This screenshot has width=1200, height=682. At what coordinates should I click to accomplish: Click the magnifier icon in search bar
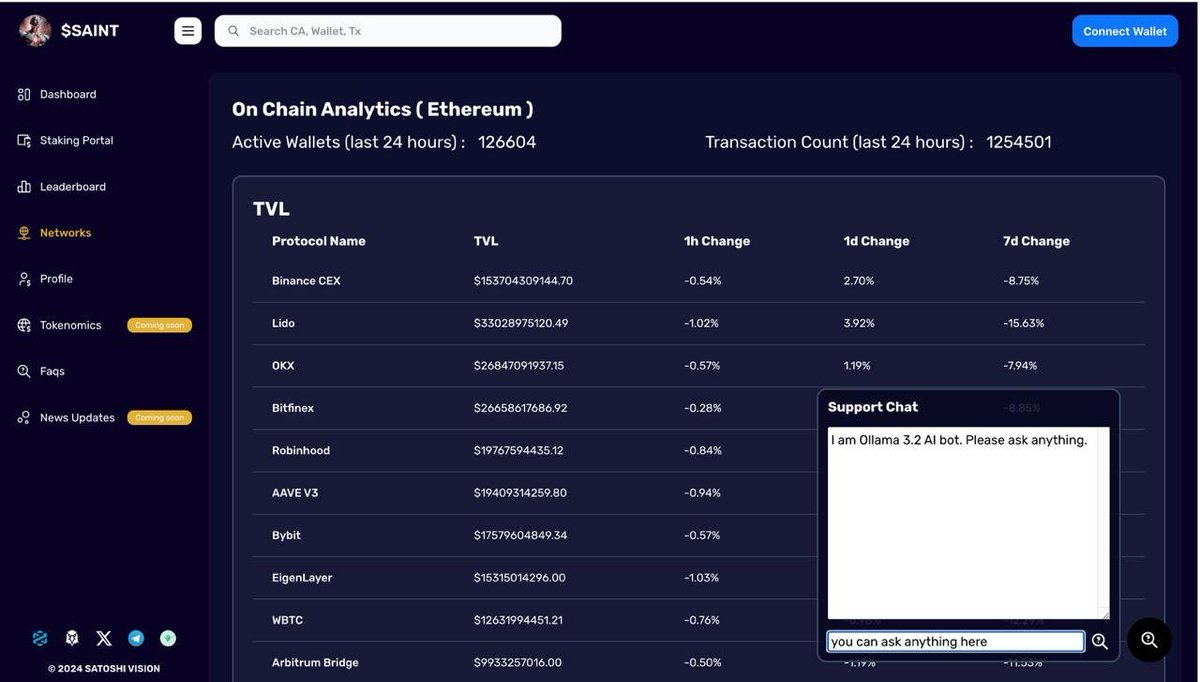[234, 31]
